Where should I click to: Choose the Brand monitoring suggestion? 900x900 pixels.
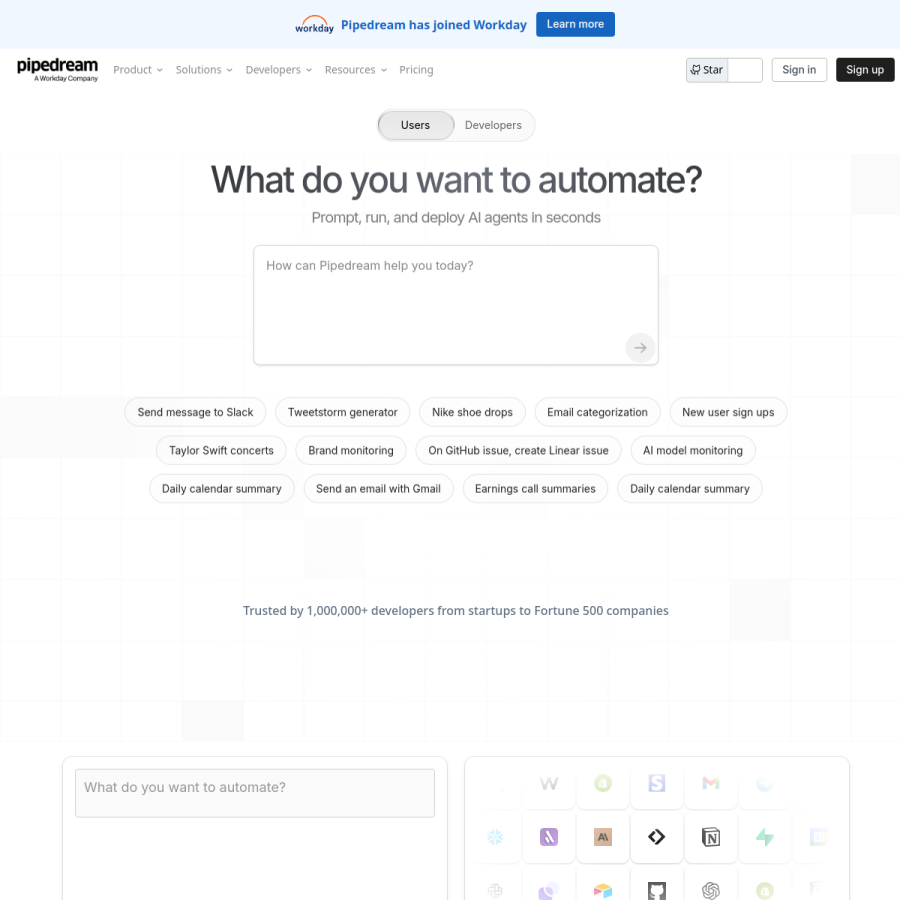[x=351, y=451]
